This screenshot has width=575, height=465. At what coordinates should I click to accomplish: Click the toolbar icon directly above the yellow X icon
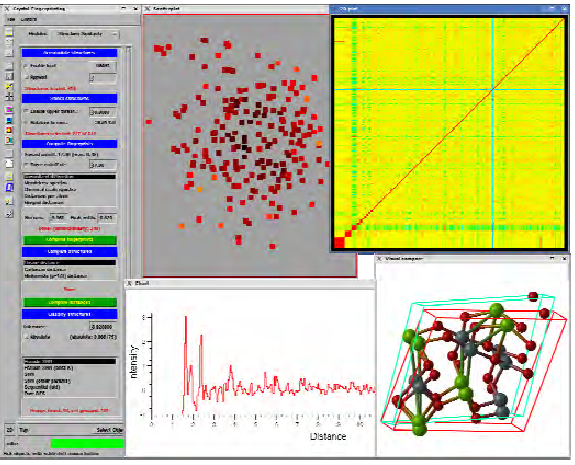[x=9, y=76]
